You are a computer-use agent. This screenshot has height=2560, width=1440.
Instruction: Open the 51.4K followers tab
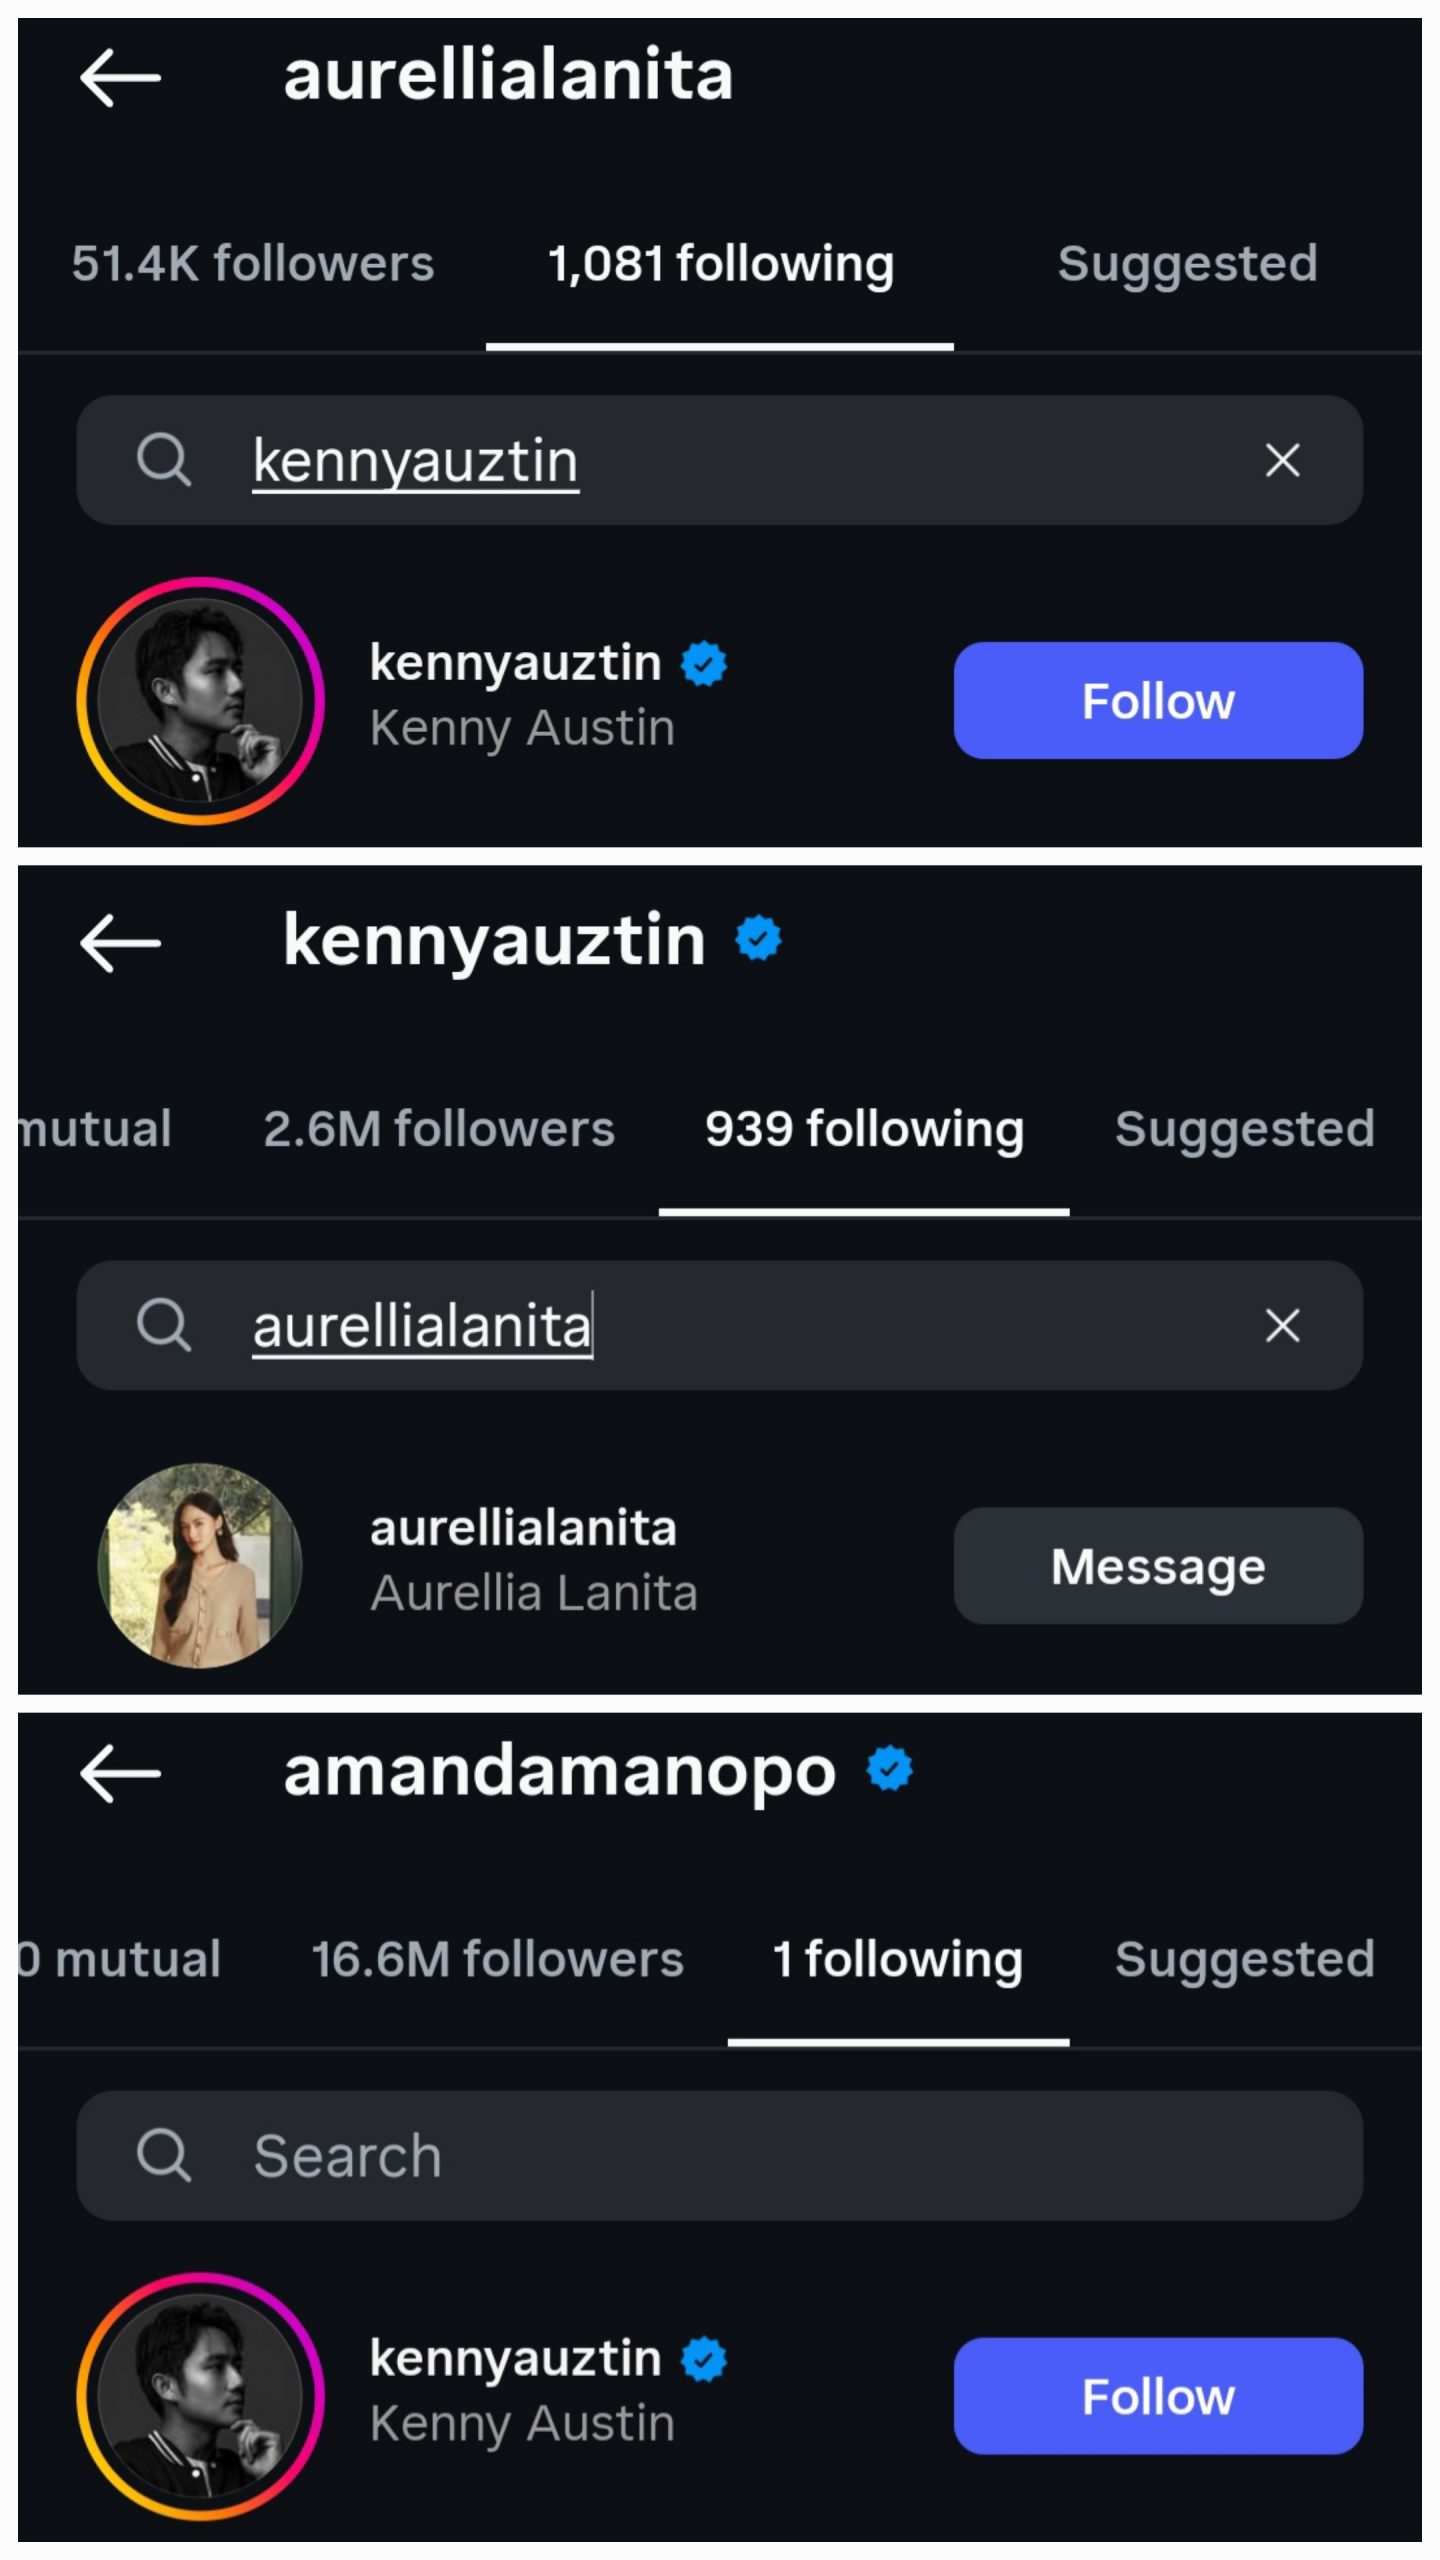point(252,264)
